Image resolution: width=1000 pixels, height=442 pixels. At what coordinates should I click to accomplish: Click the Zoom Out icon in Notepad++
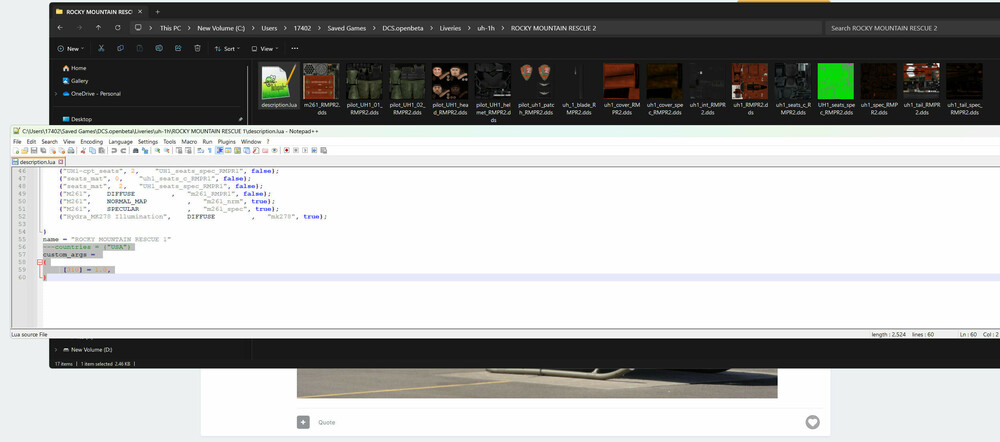click(x=166, y=151)
